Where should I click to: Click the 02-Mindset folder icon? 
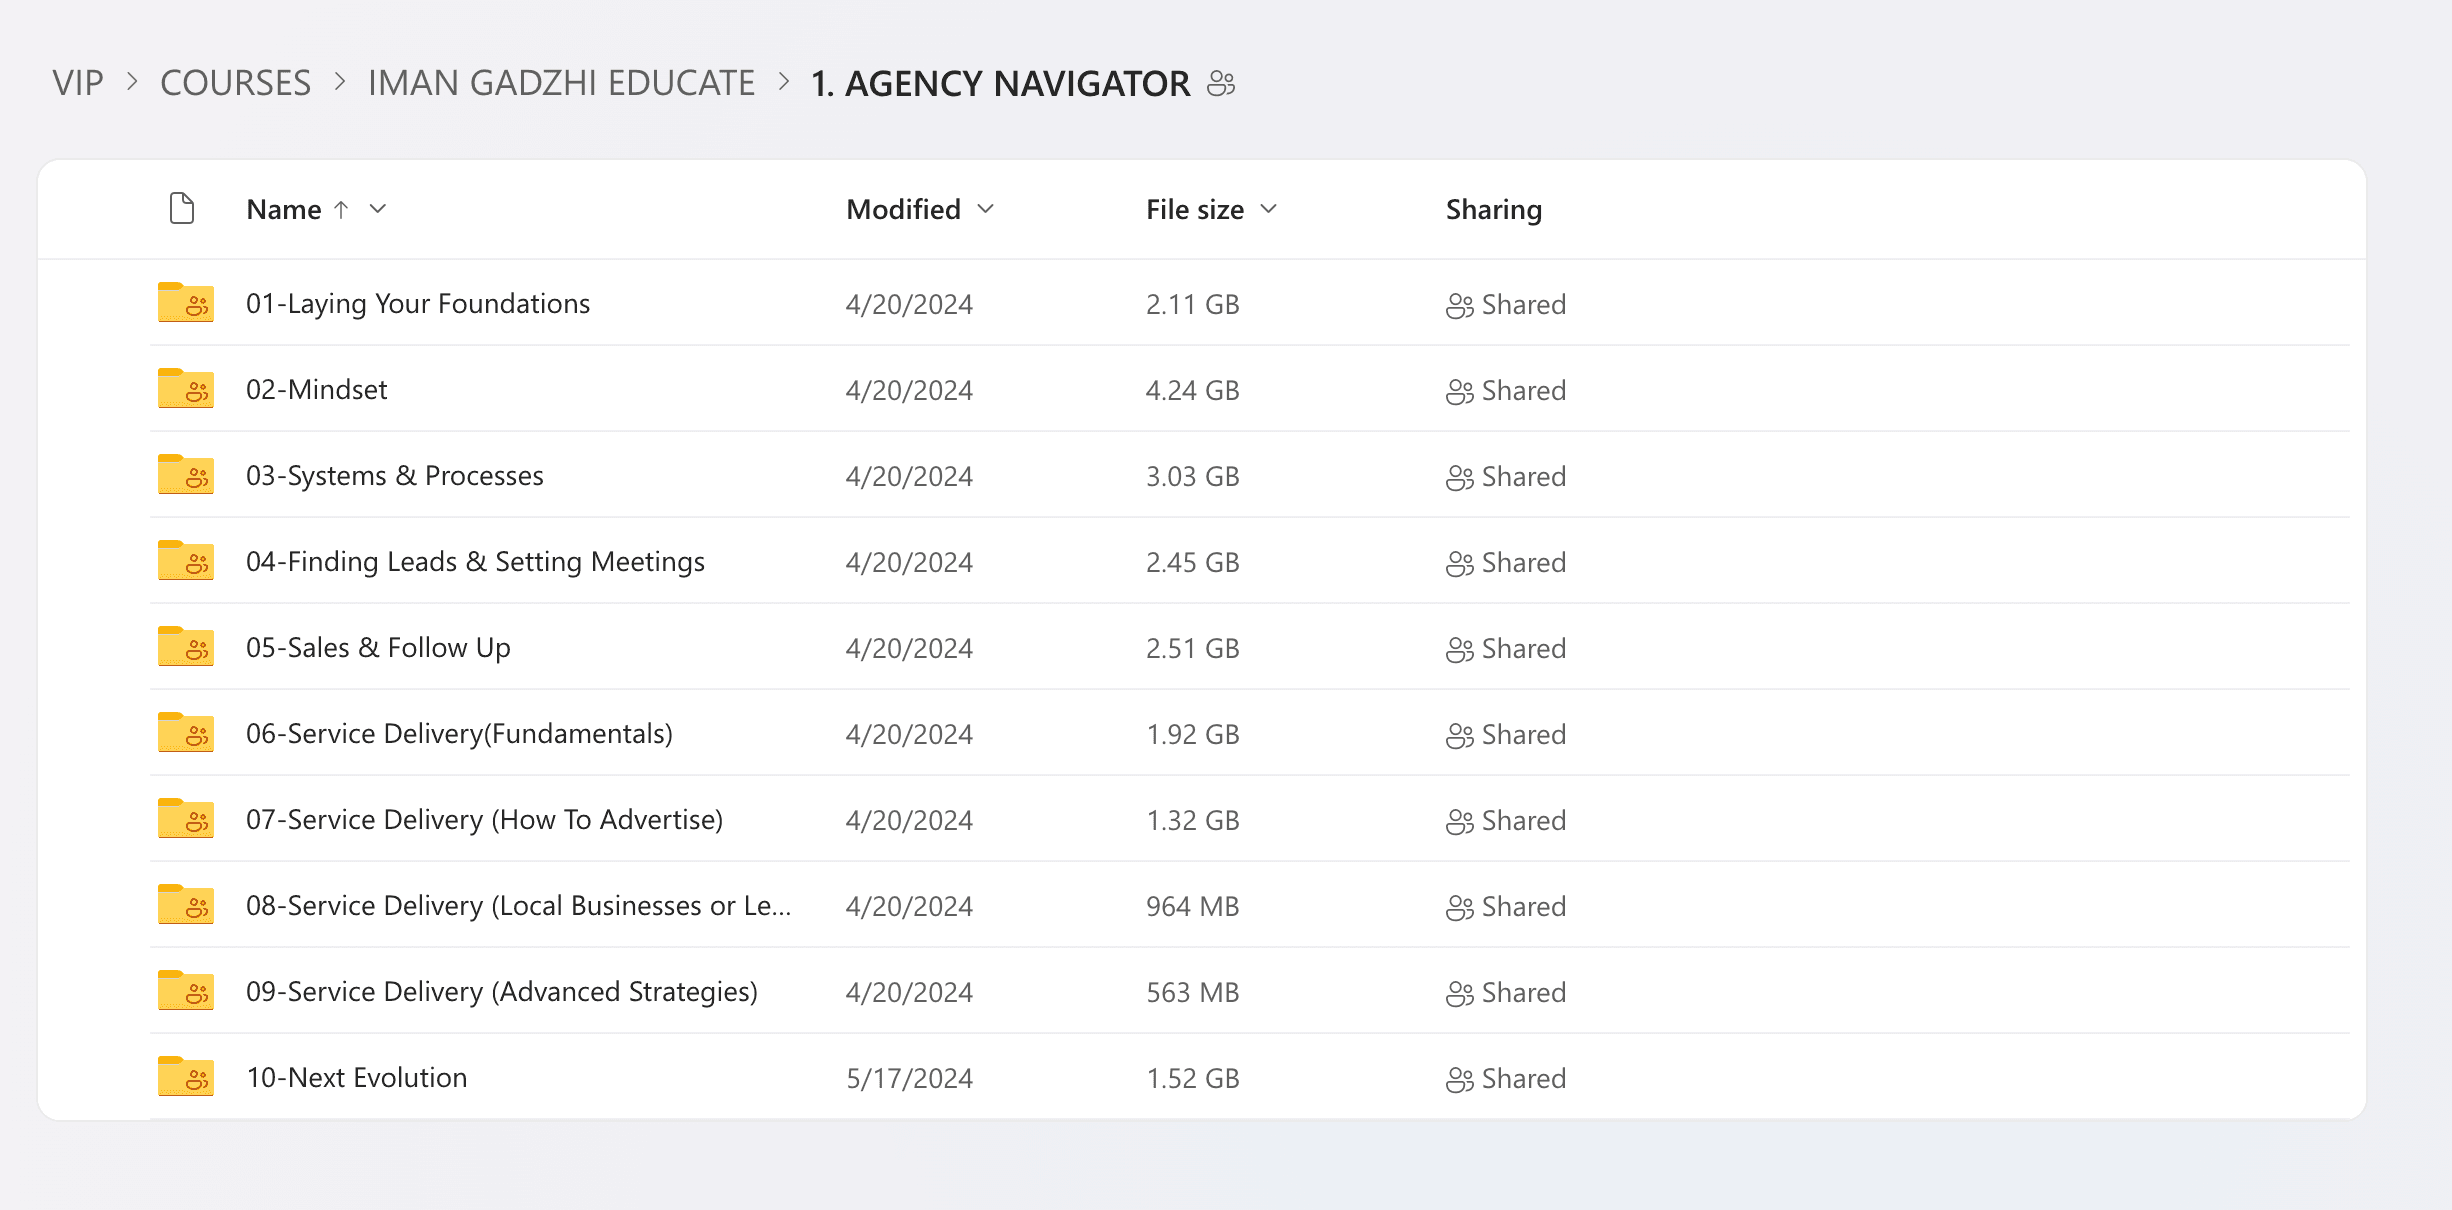[186, 388]
